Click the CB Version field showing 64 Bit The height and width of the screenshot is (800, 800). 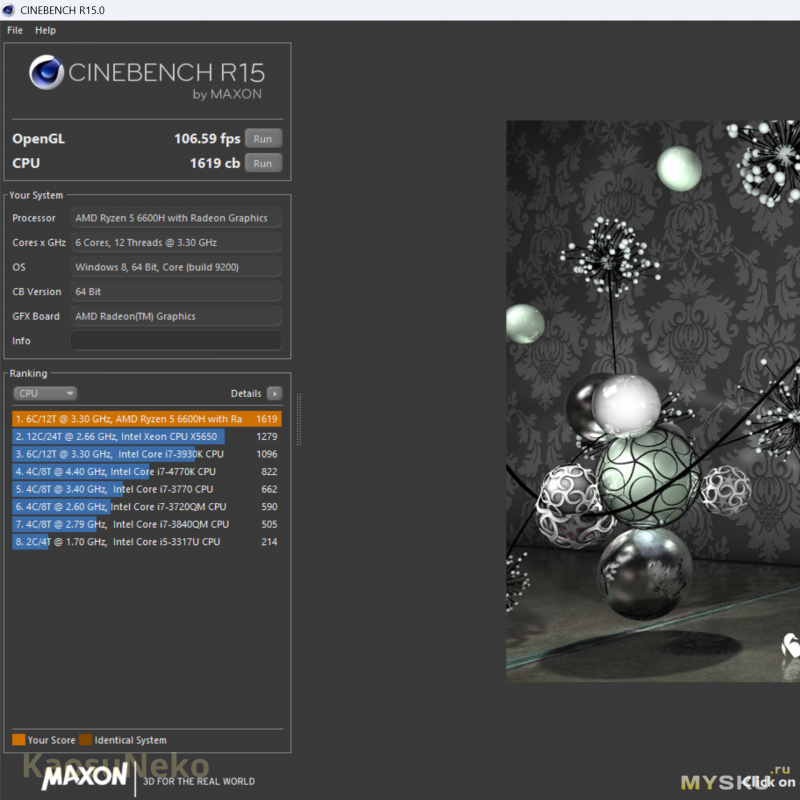pyautogui.click(x=176, y=291)
